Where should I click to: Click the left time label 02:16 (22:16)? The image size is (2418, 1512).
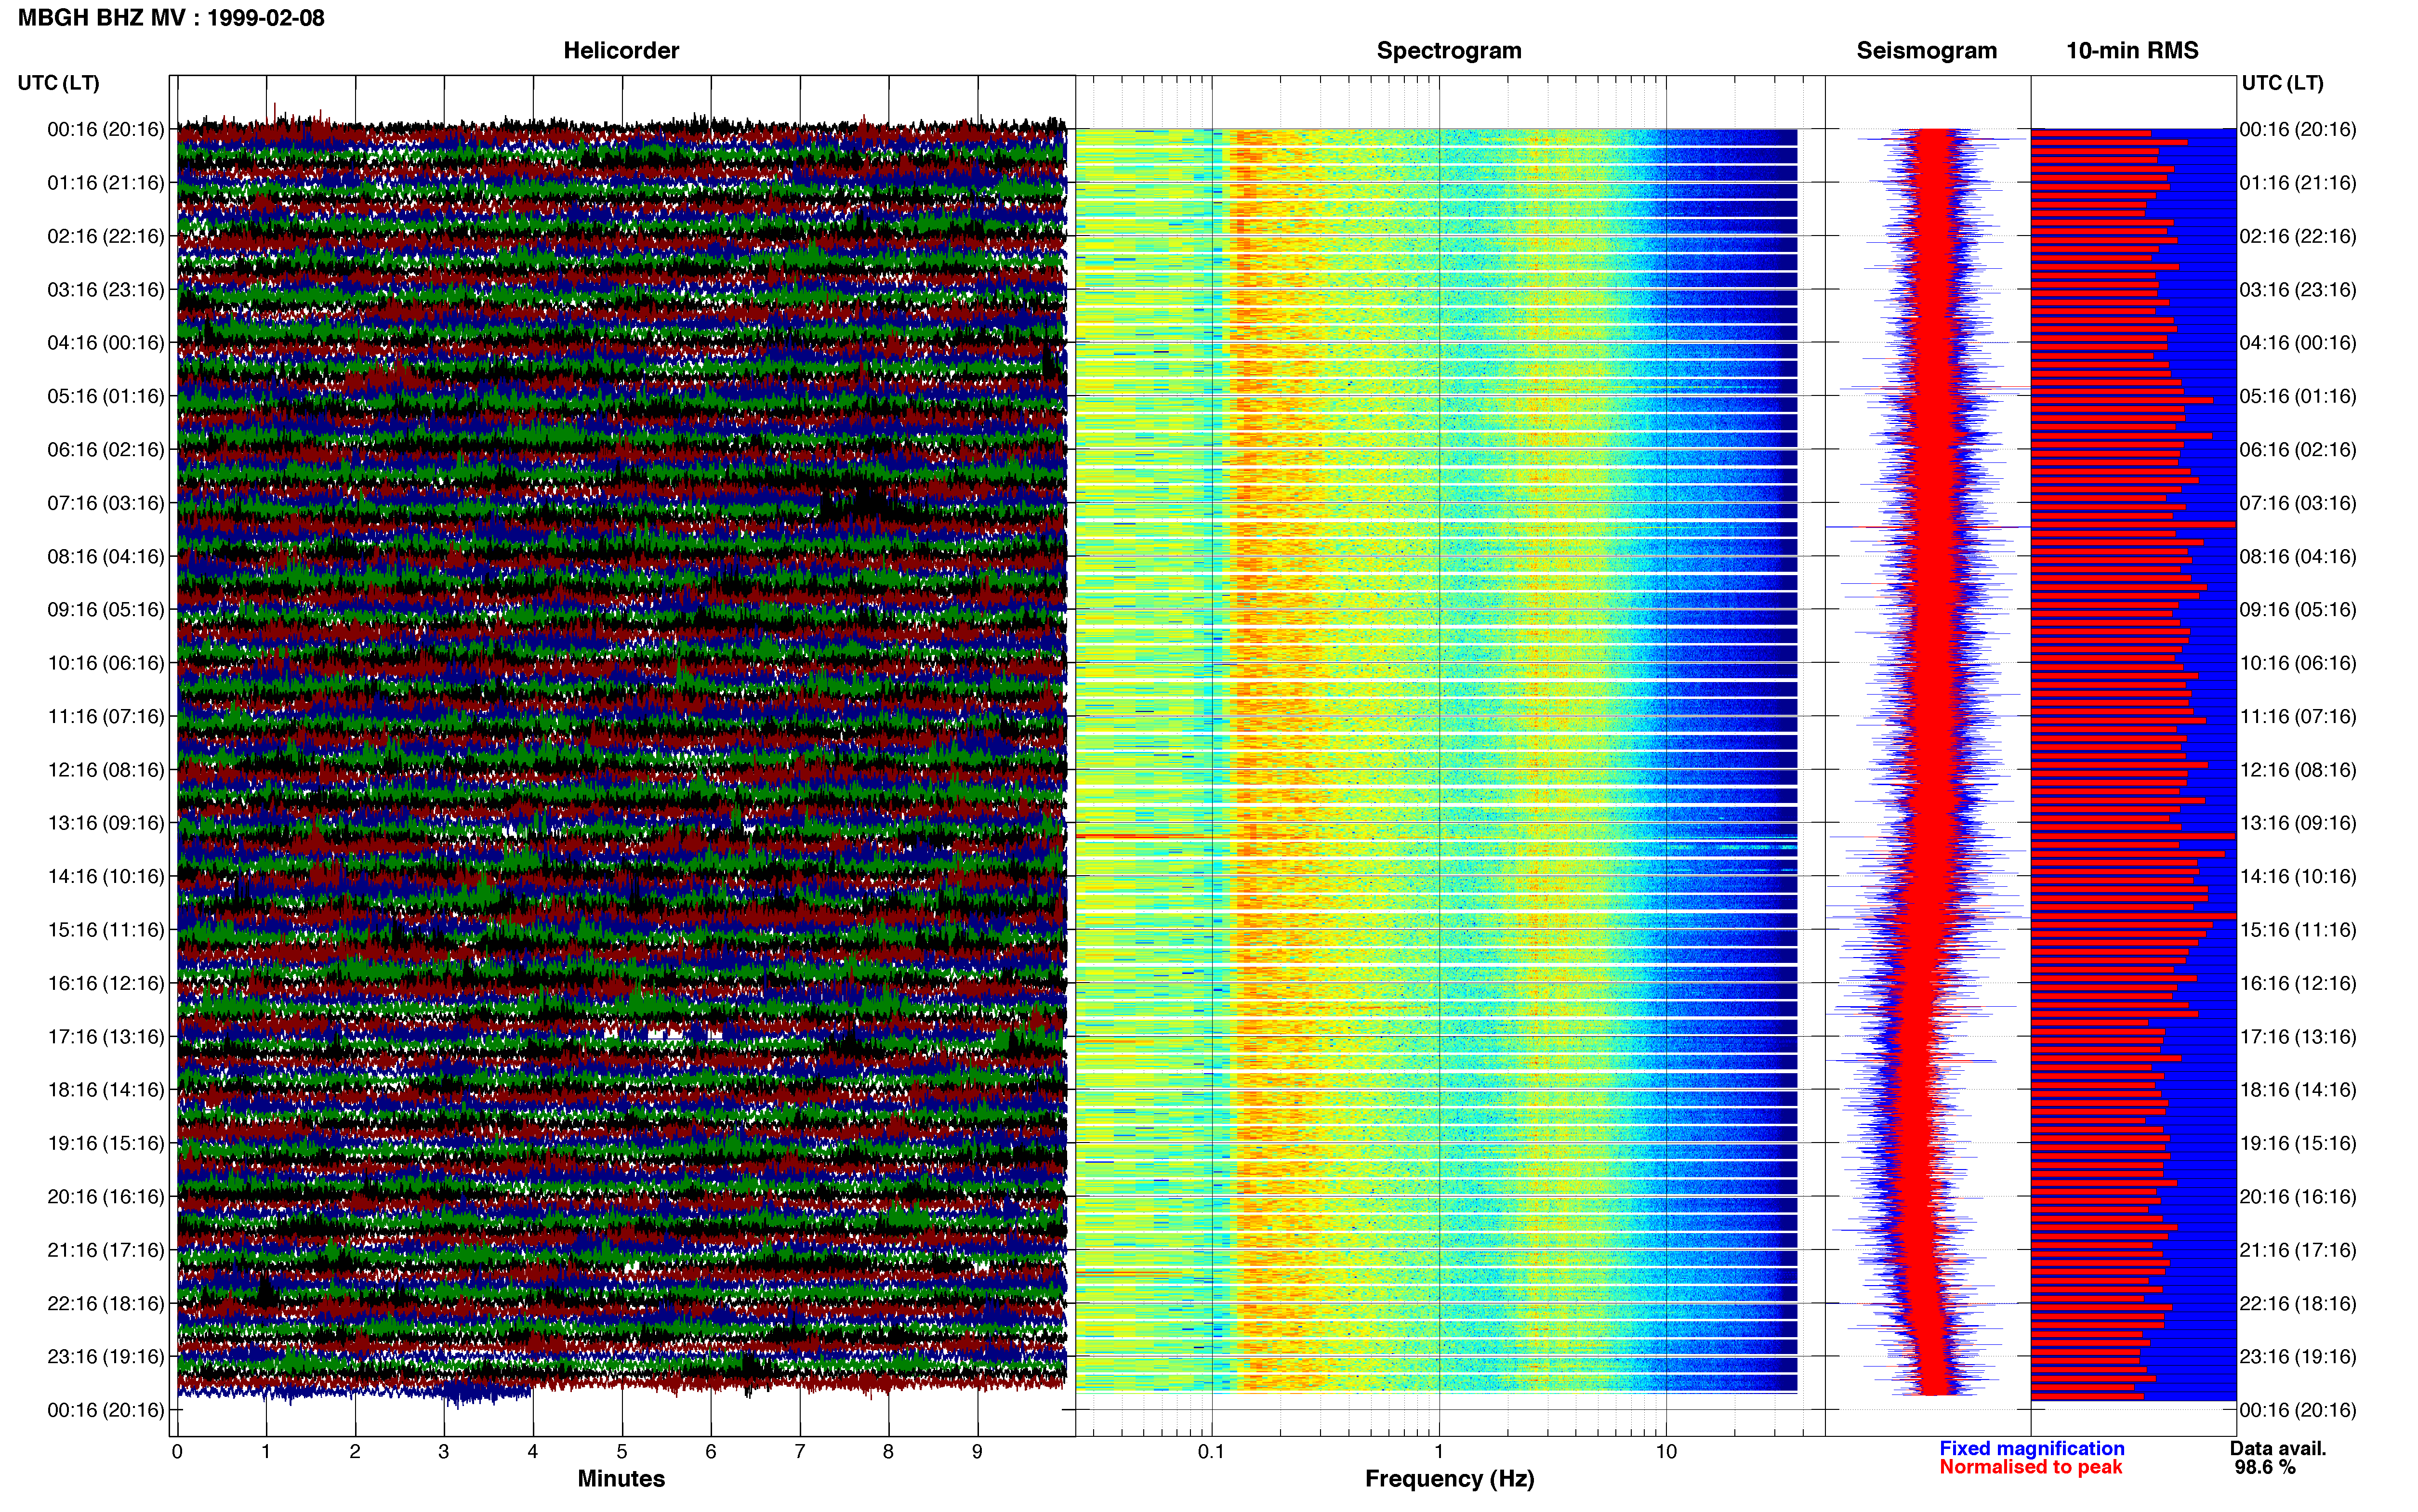106,236
